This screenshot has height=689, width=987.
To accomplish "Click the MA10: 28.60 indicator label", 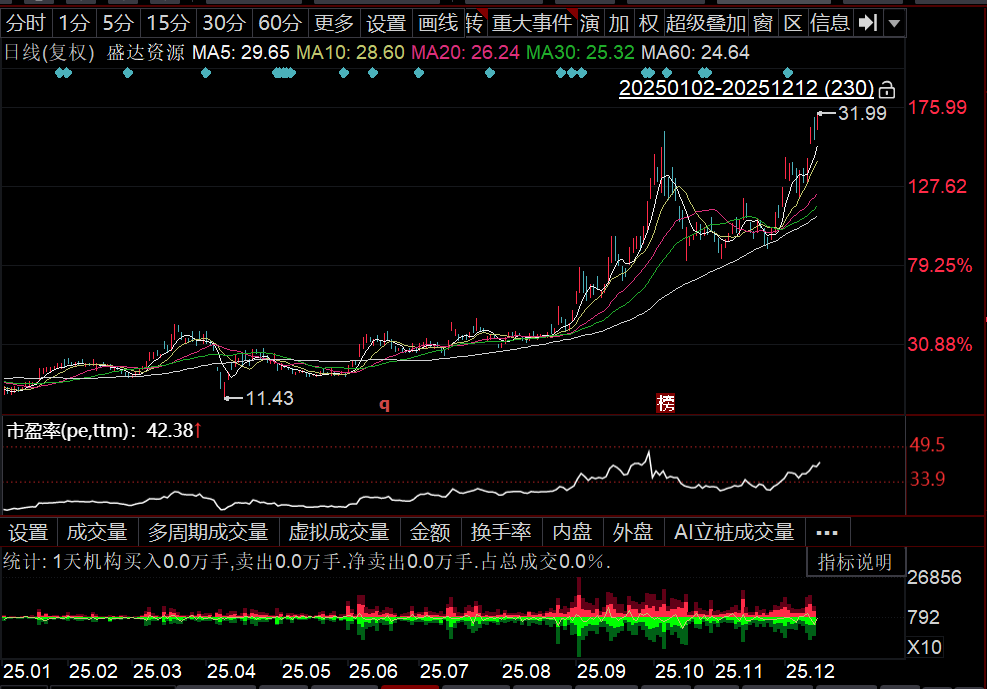I will coord(351,53).
